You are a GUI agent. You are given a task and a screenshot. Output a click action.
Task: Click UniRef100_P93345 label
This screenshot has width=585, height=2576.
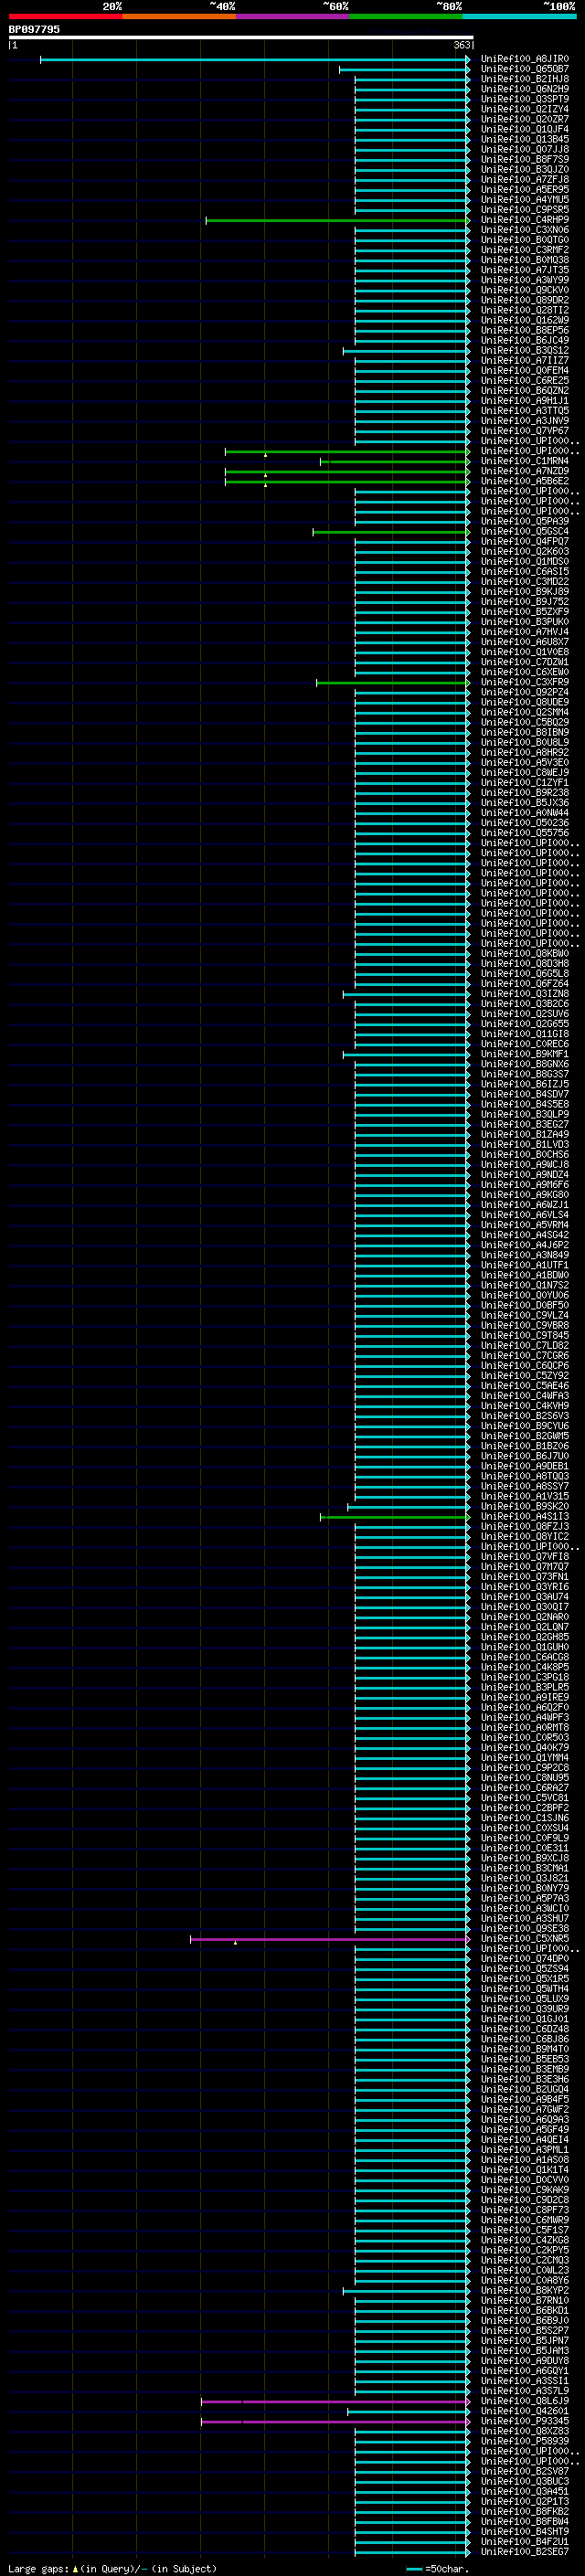[525, 2421]
